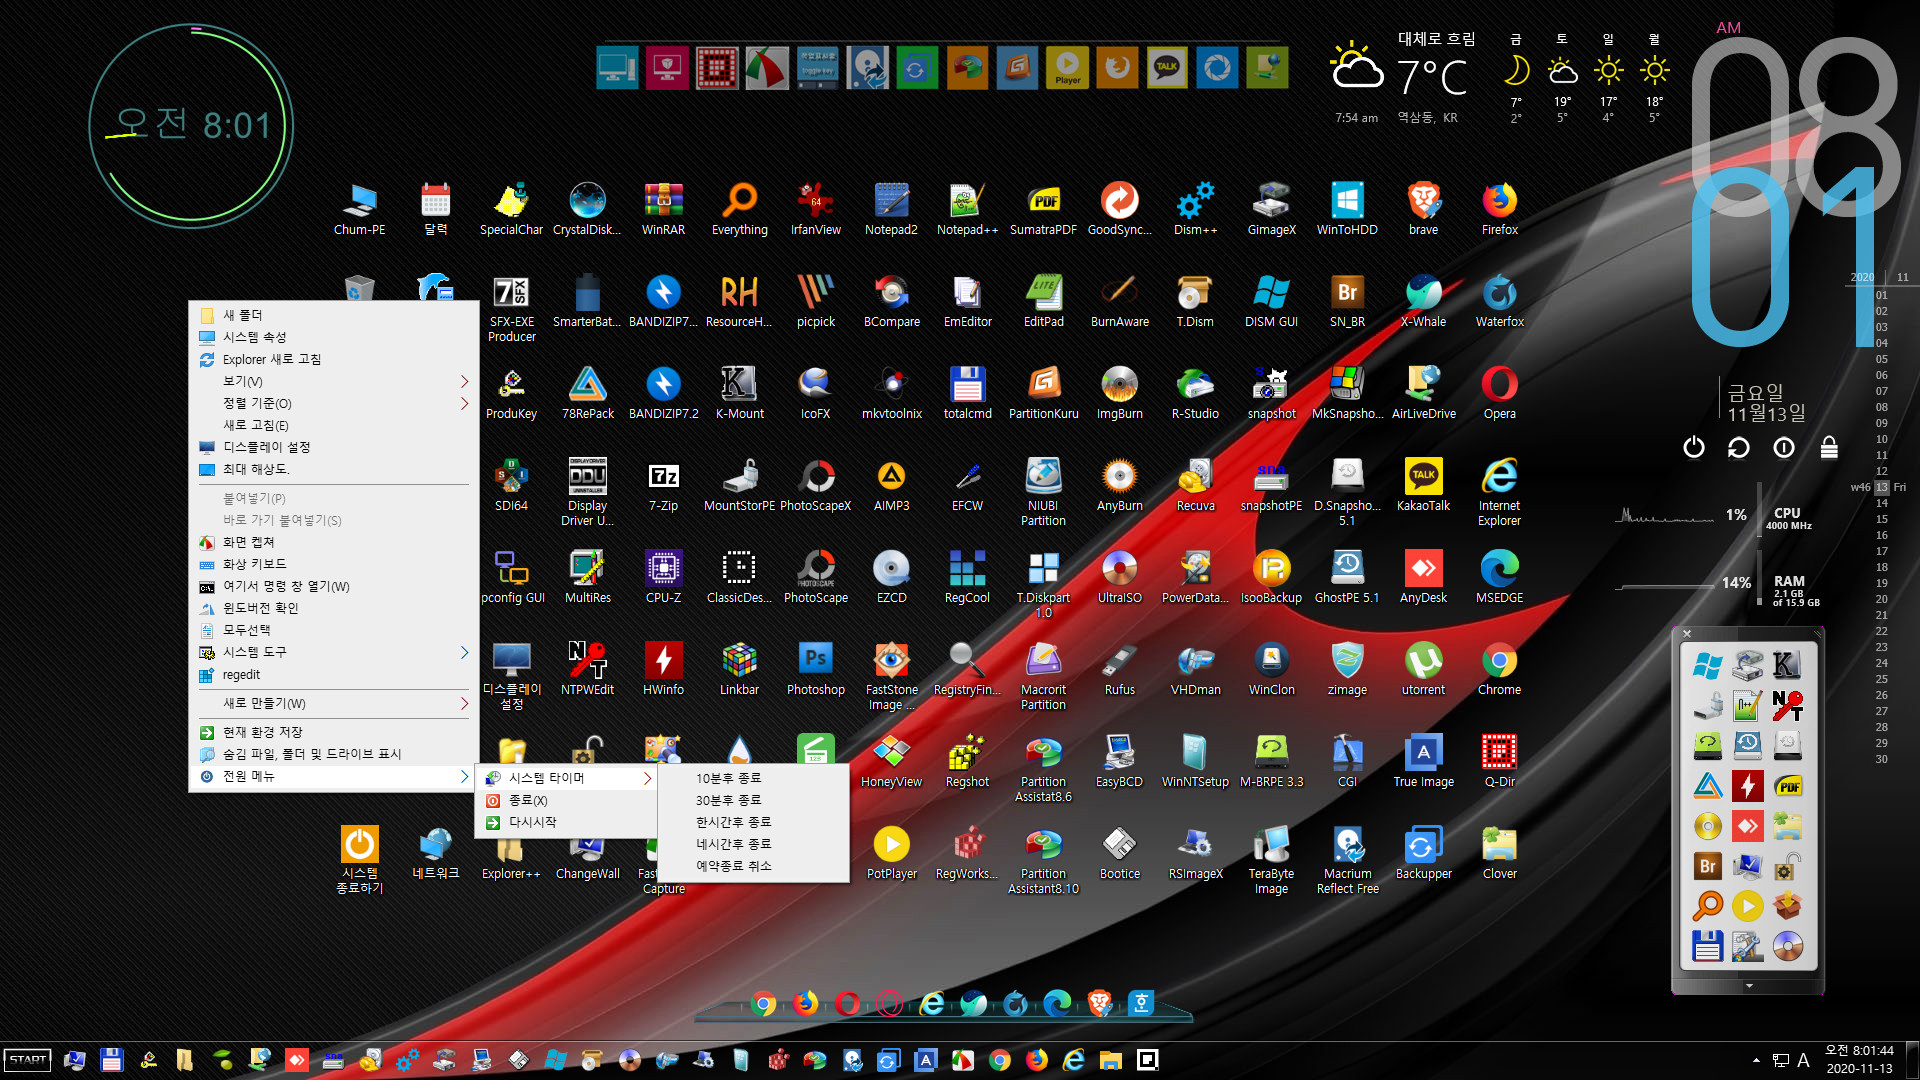
Task: Select 화면 캡쳐 menu item
Action: [335, 542]
